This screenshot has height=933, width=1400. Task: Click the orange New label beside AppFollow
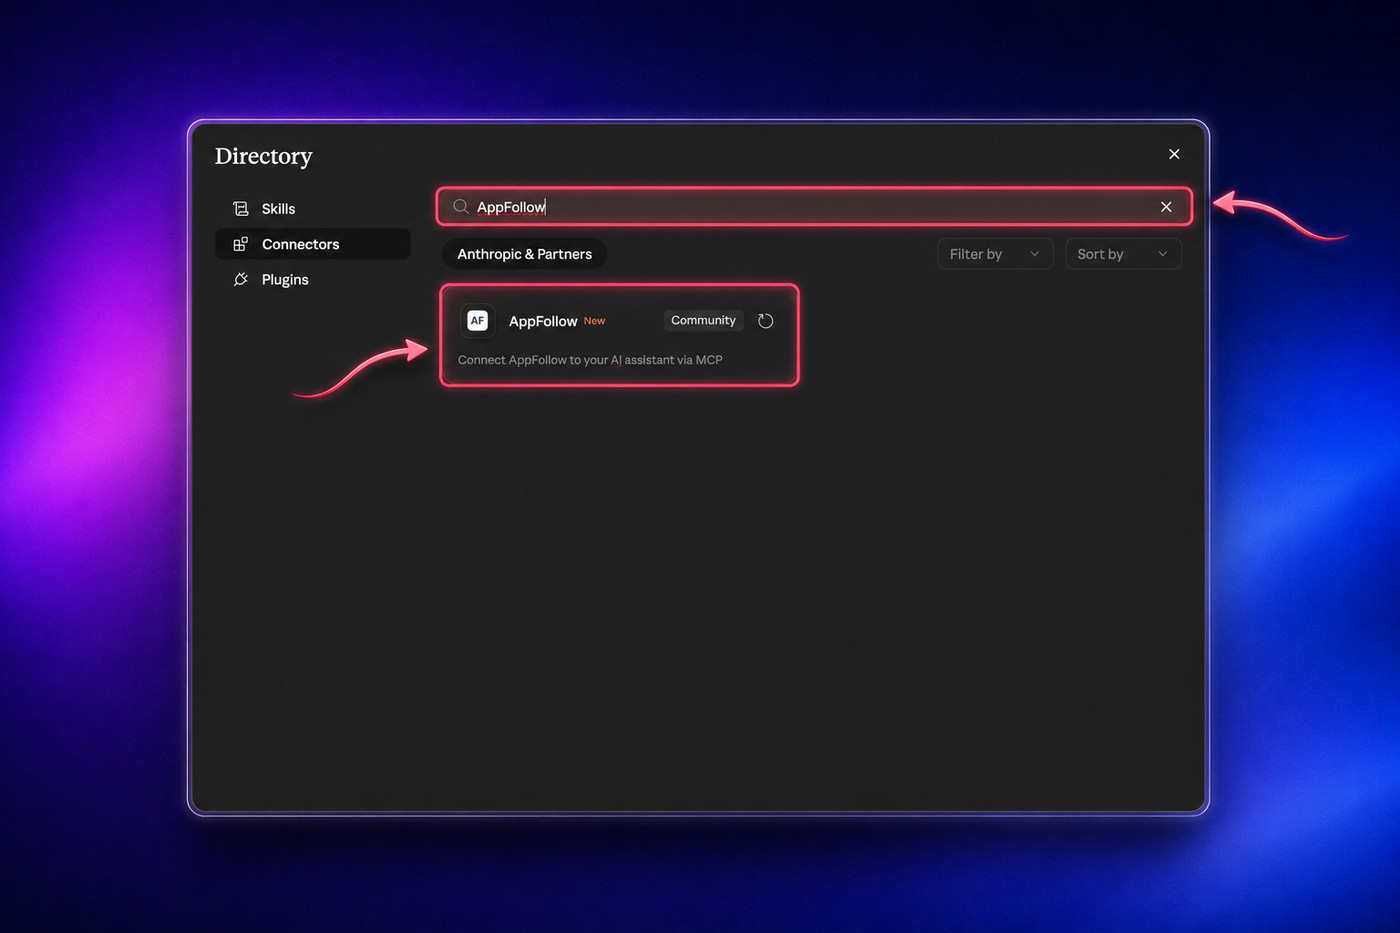tap(594, 321)
